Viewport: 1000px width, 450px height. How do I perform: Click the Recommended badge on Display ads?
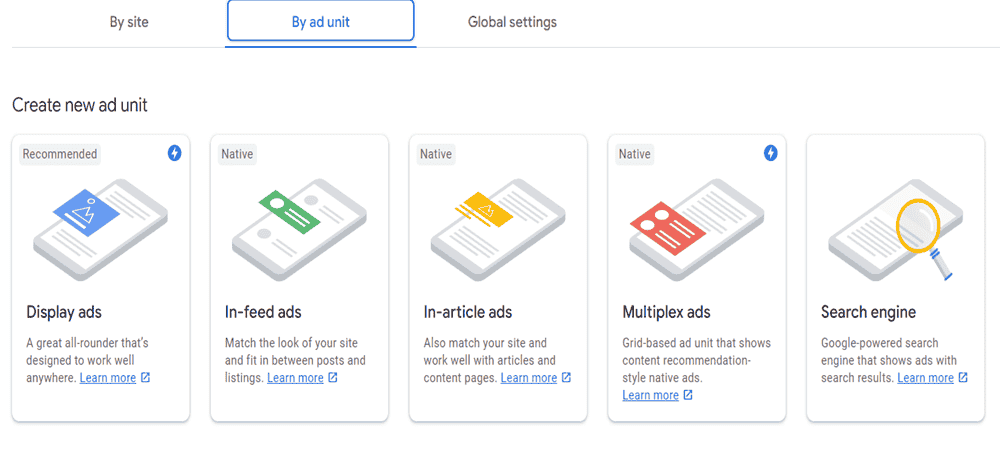[x=60, y=154]
